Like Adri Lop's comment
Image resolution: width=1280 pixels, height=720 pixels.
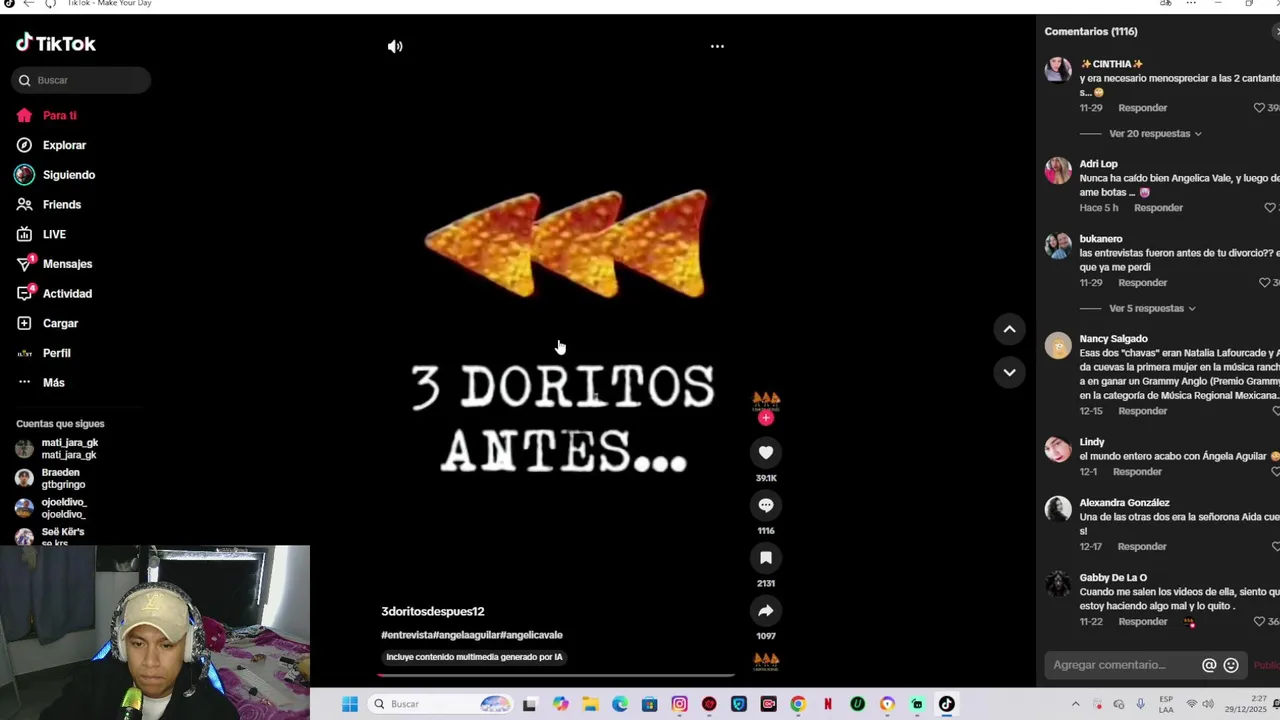[1270, 208]
